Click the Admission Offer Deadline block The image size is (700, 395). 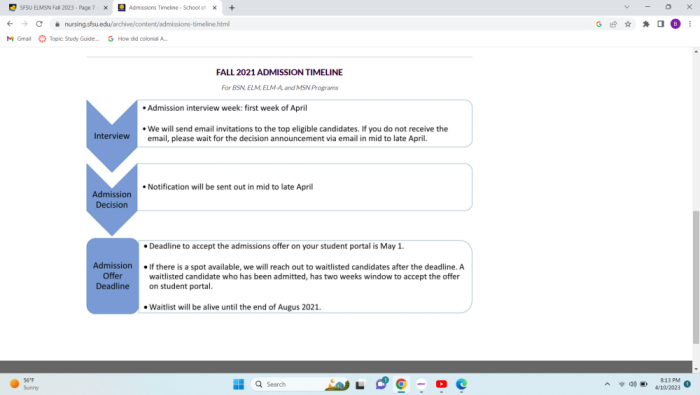pos(112,276)
